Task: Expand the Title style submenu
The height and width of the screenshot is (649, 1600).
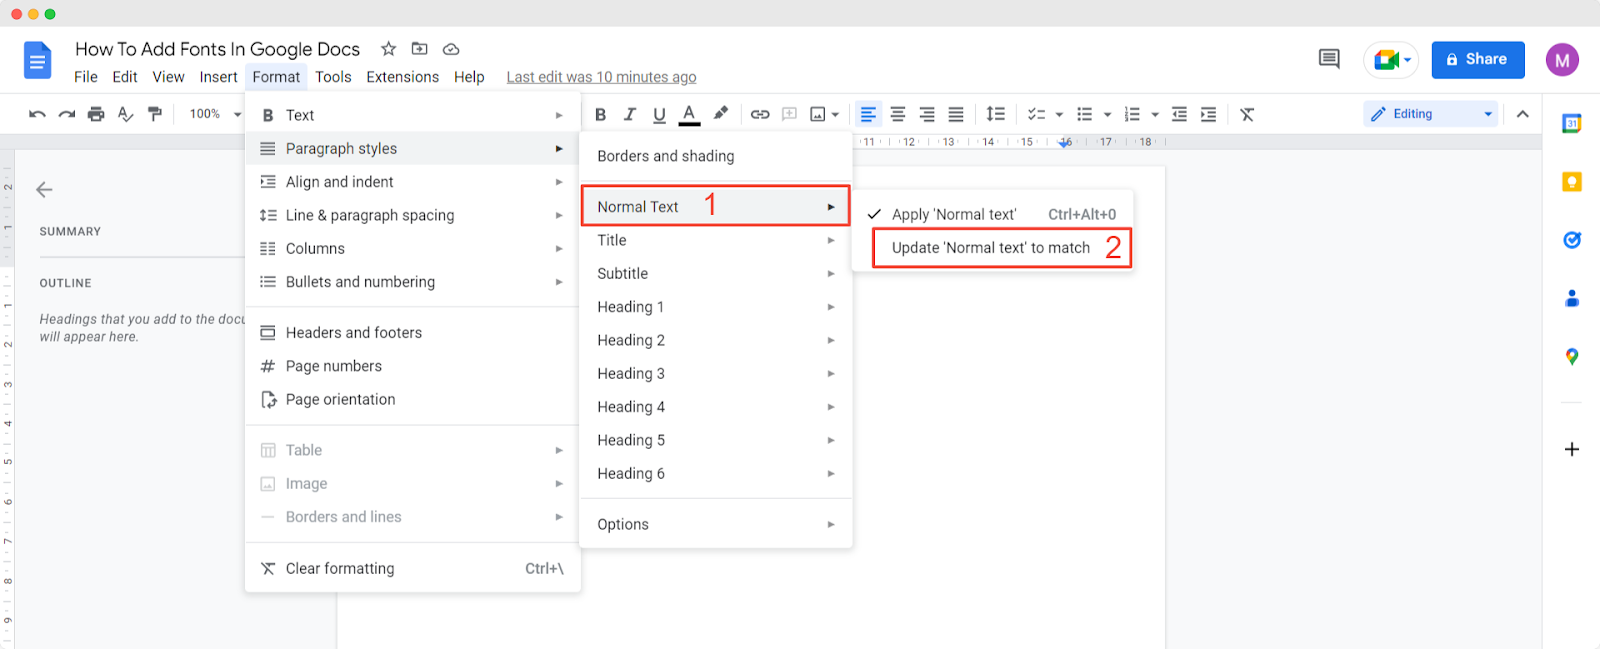Action: click(716, 240)
